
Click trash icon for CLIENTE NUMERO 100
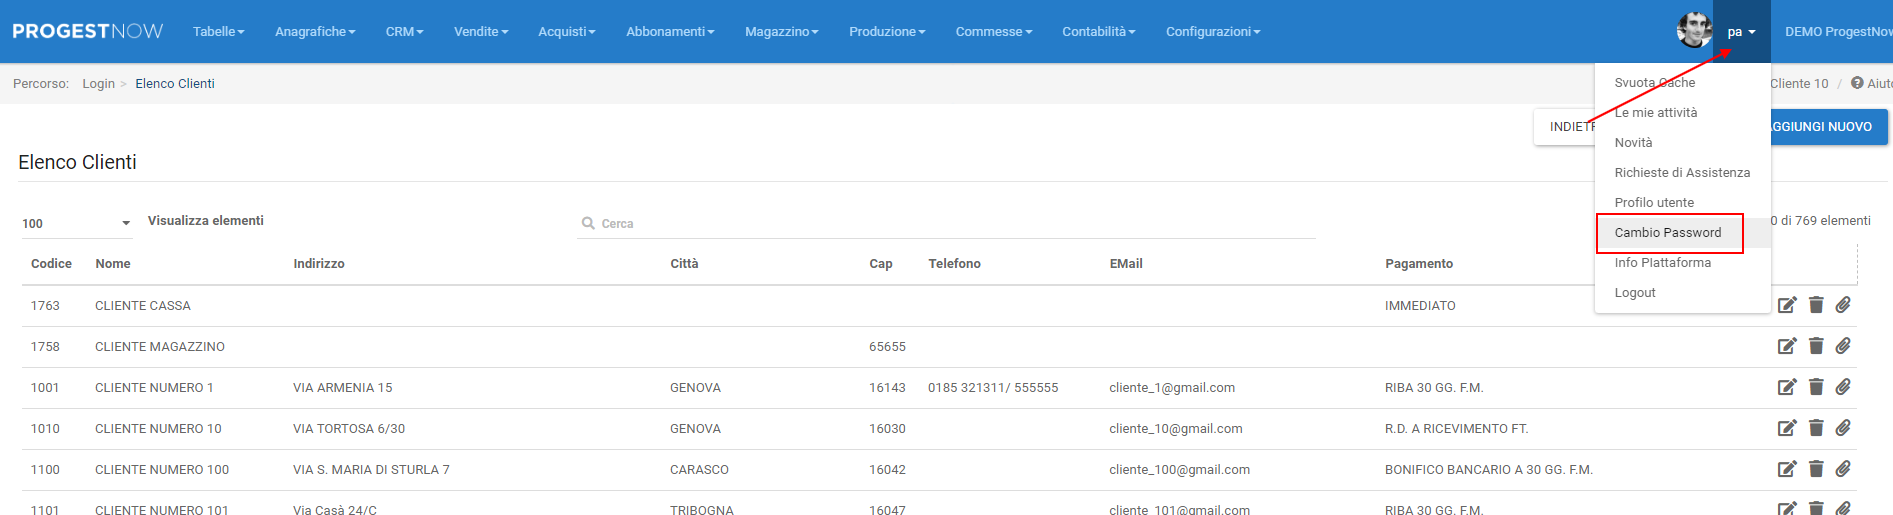pyautogui.click(x=1816, y=469)
